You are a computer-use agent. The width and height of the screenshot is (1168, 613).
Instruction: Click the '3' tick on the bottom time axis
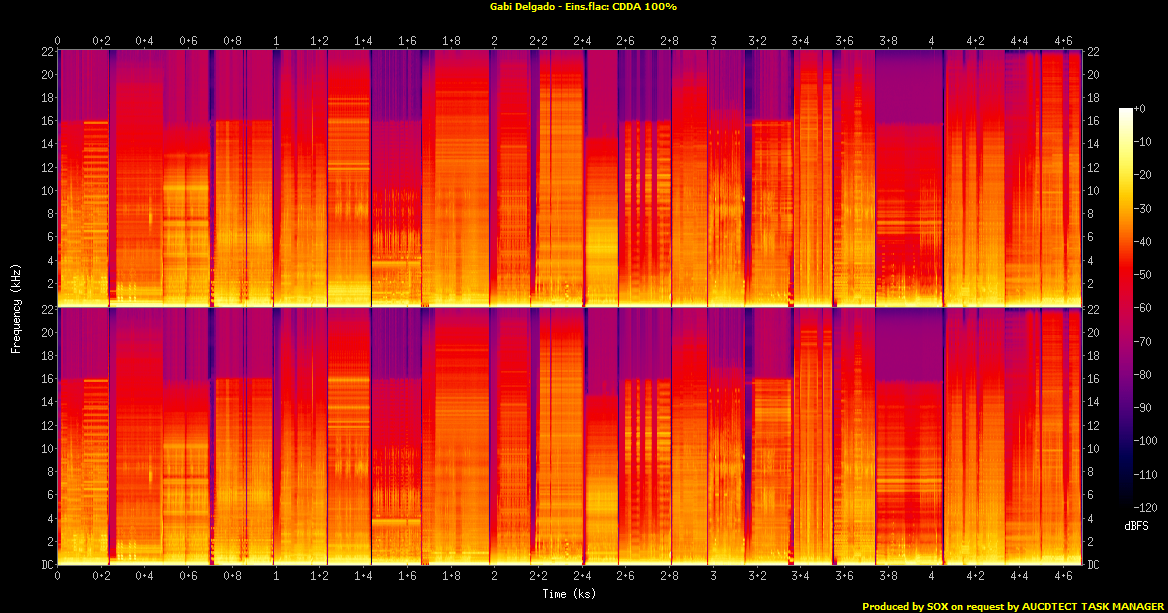[x=712, y=576]
